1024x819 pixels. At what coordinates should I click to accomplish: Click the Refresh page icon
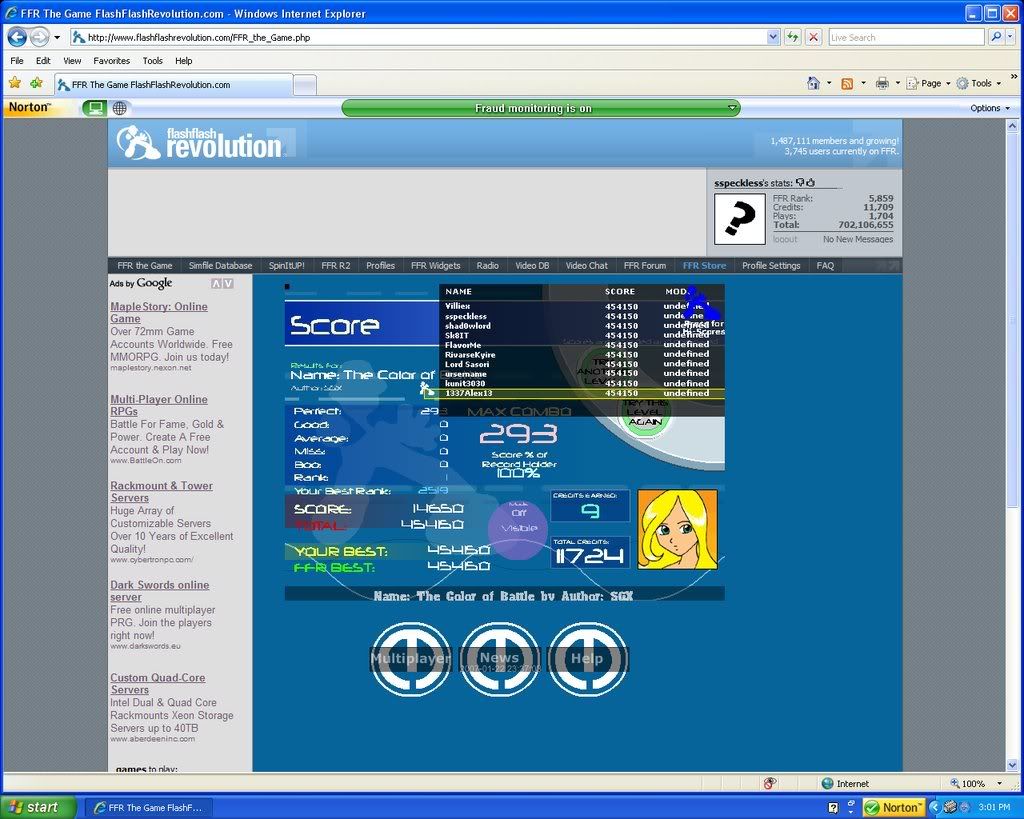793,37
